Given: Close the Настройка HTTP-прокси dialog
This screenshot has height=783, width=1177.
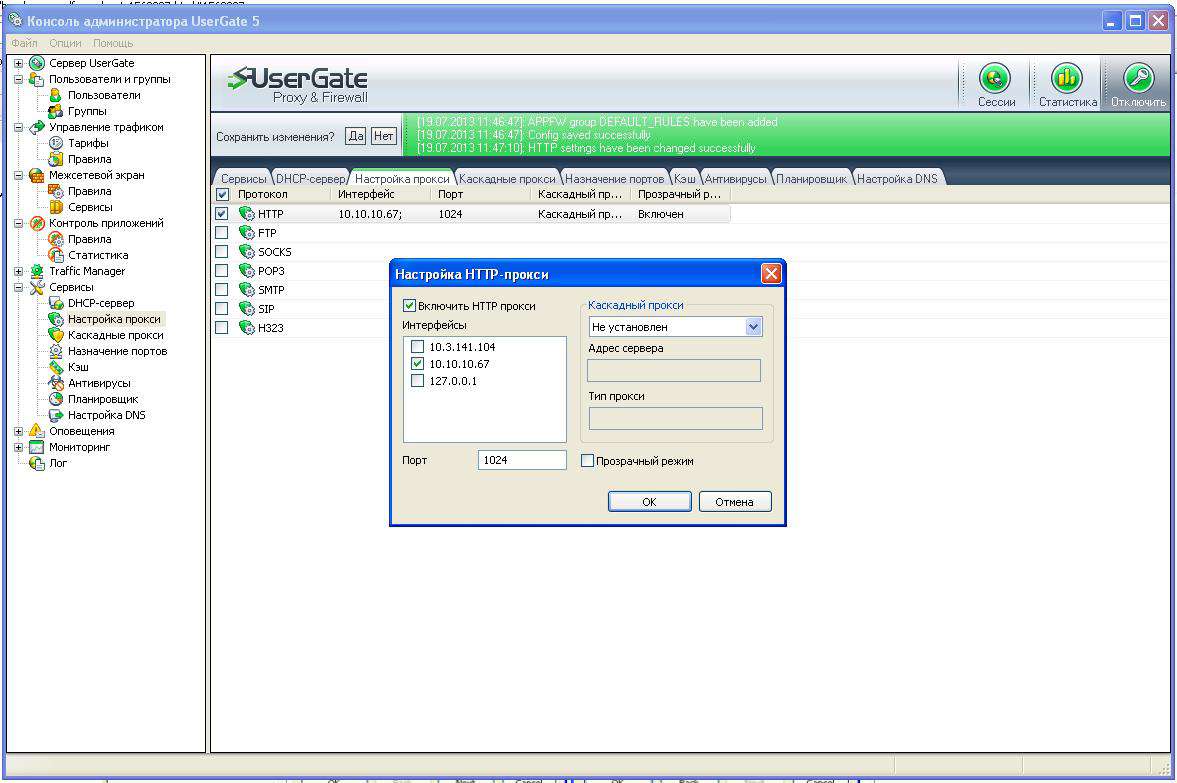Looking at the screenshot, I should [771, 273].
